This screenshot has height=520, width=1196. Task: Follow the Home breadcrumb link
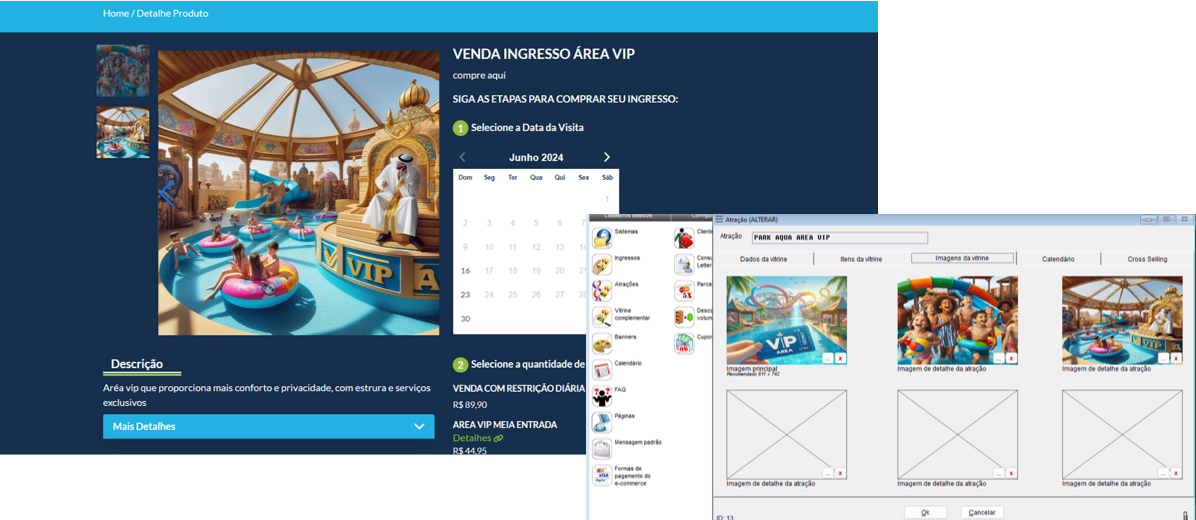[x=117, y=13]
